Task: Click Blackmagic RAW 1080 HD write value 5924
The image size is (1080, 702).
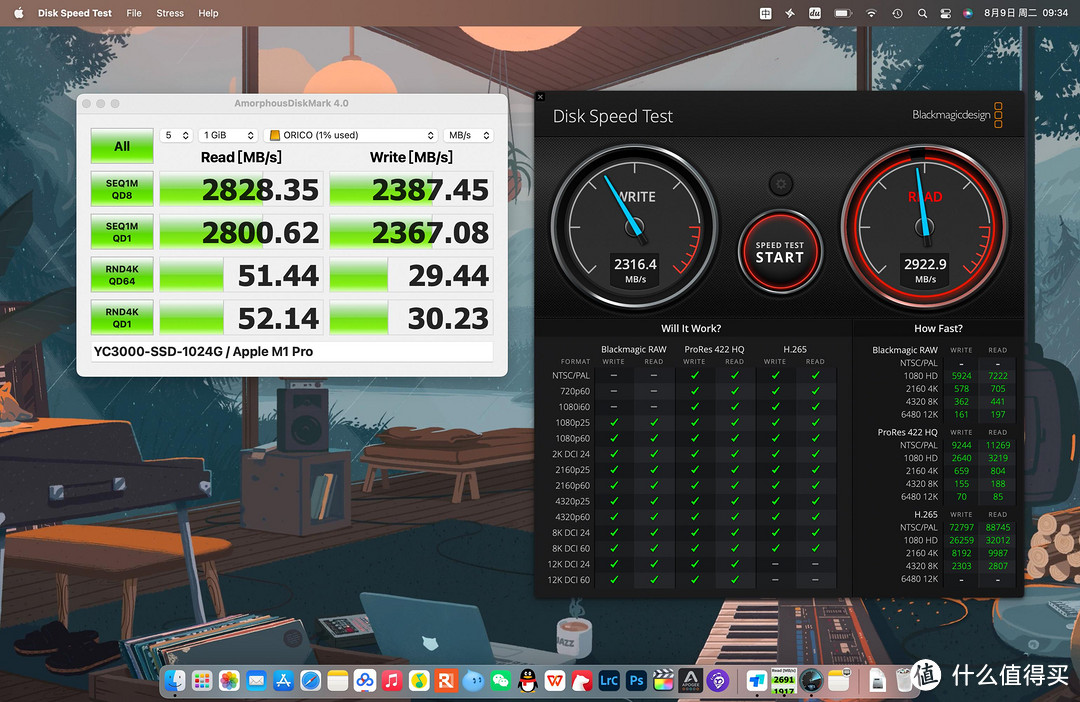Action: pos(962,375)
